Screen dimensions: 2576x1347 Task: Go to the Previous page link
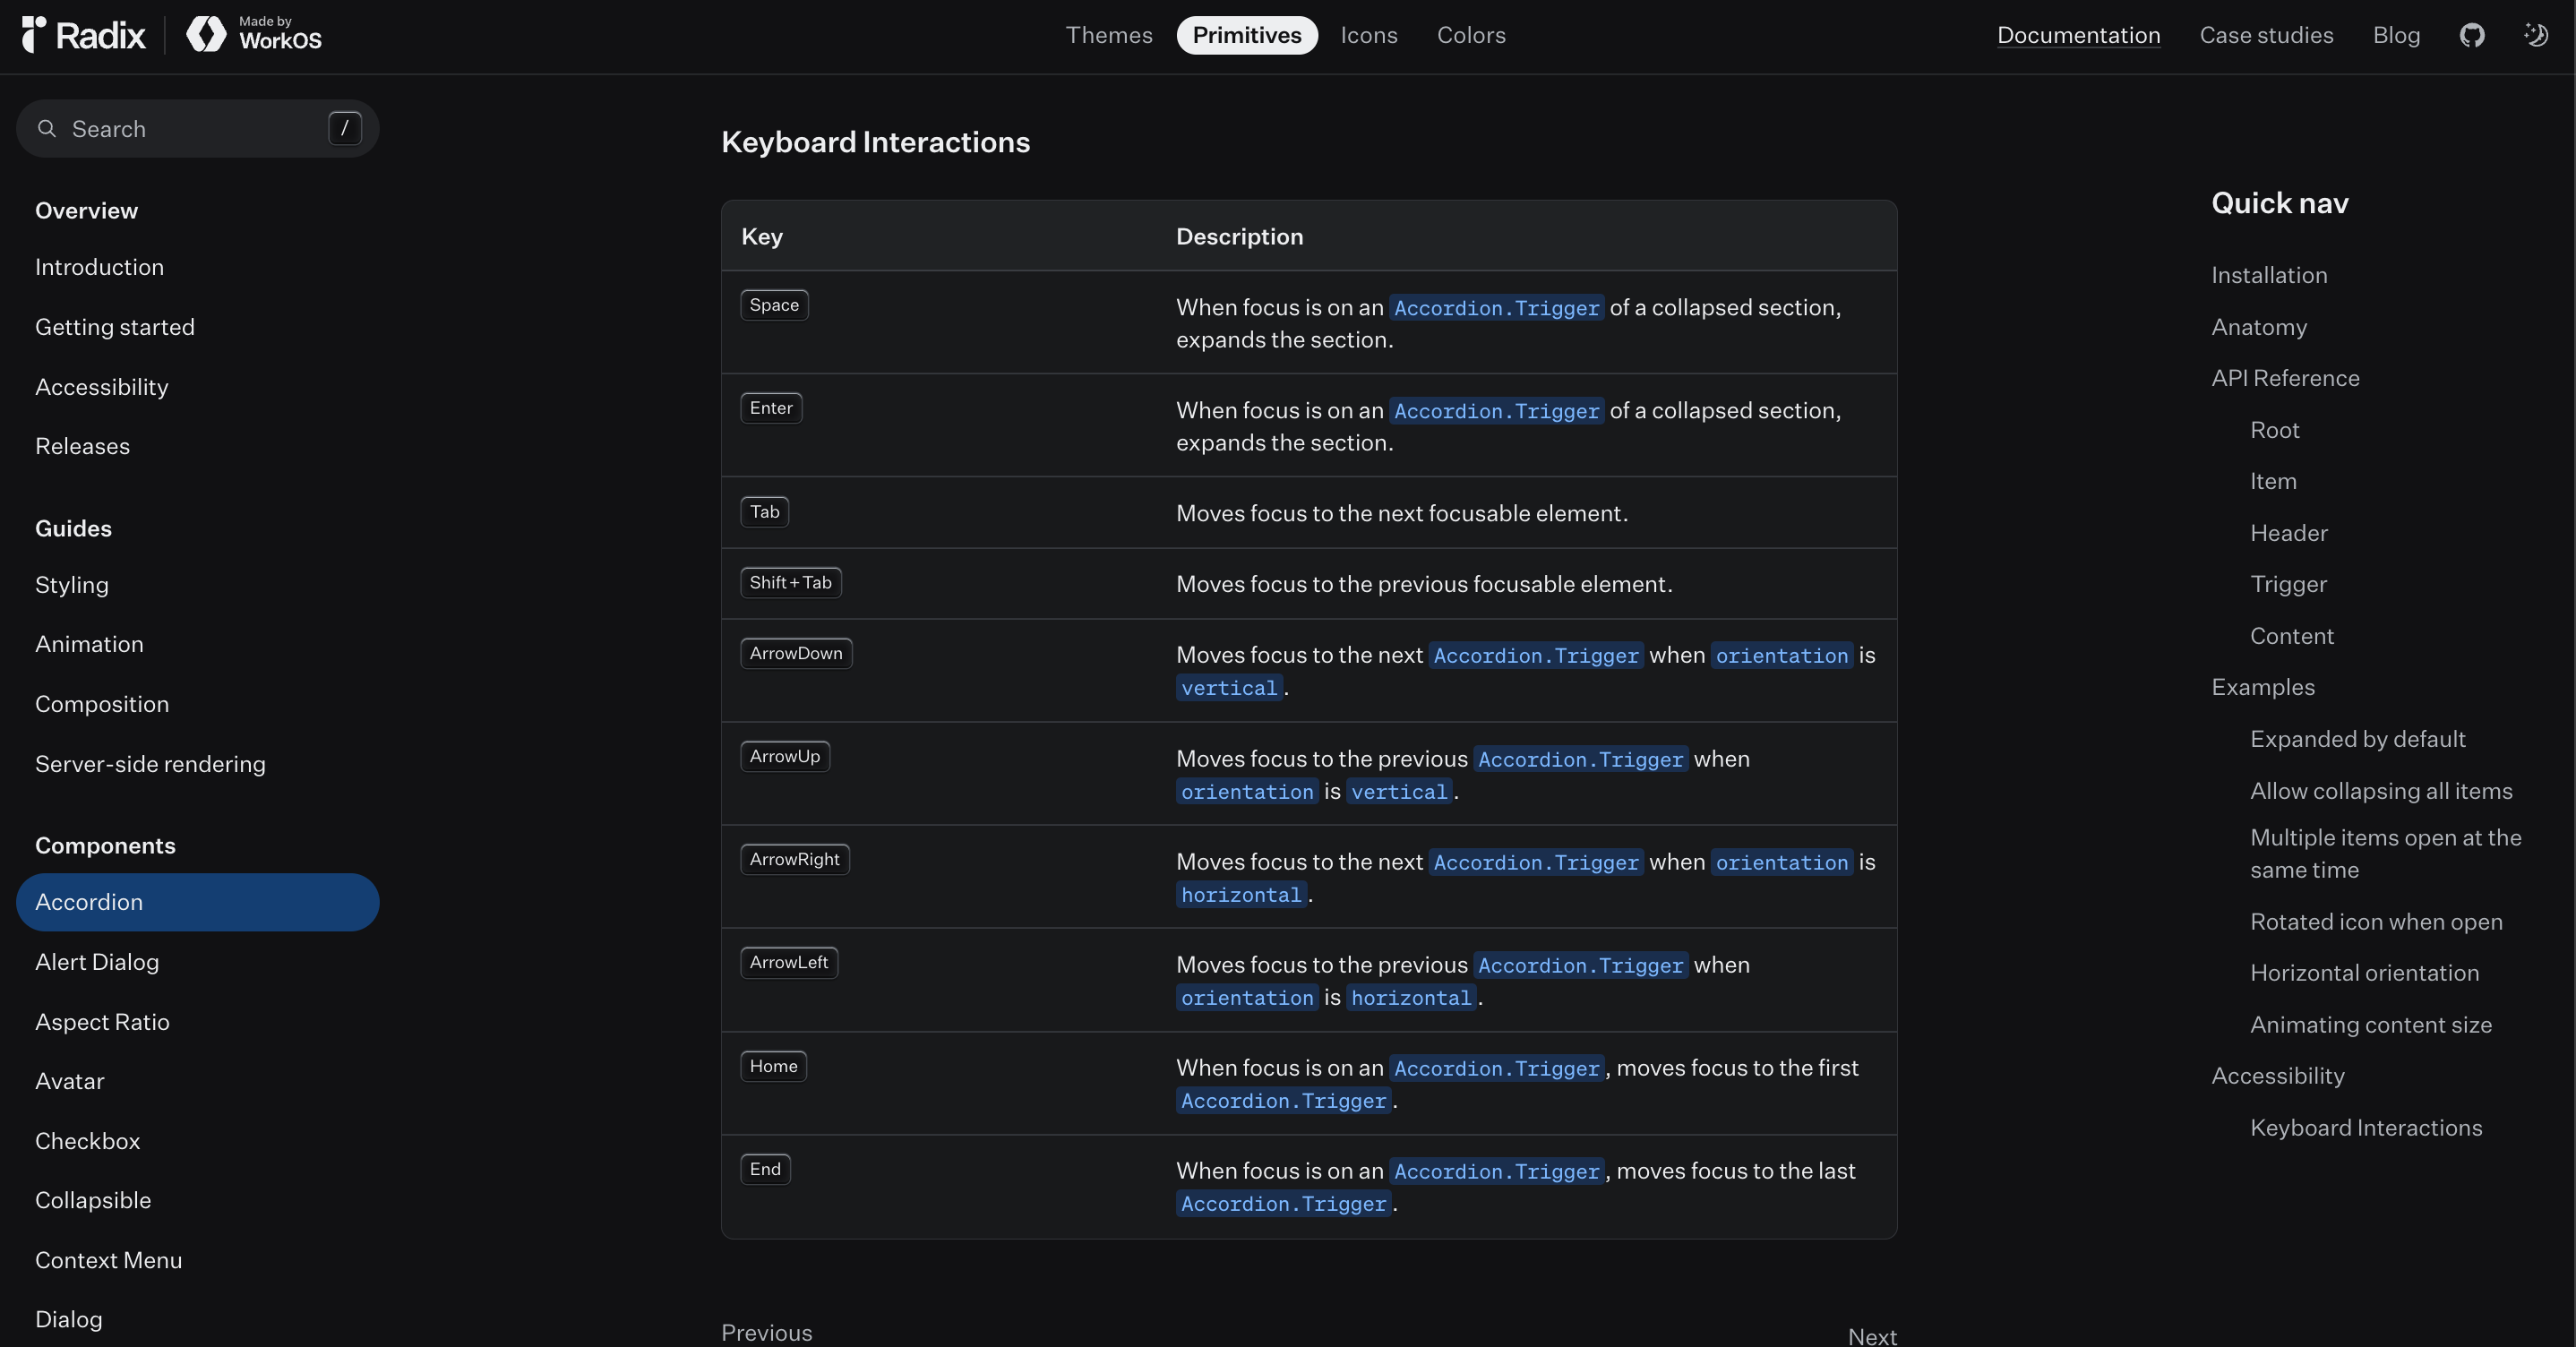coord(766,1332)
